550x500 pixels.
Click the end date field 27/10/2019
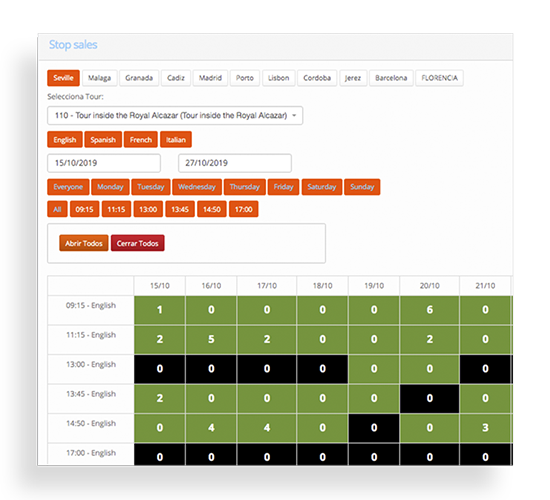235,163
